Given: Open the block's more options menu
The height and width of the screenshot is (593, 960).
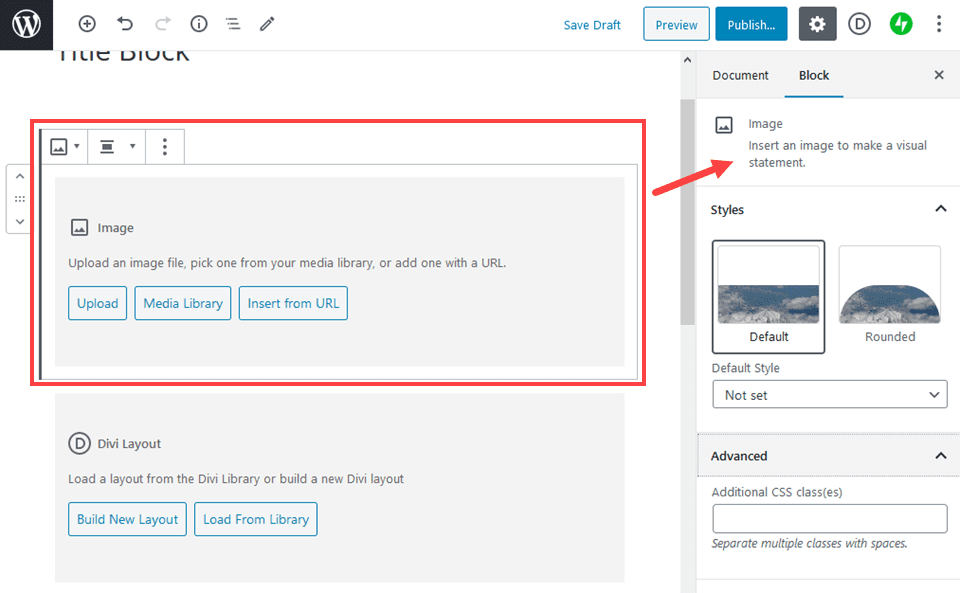Looking at the screenshot, I should pos(164,146).
